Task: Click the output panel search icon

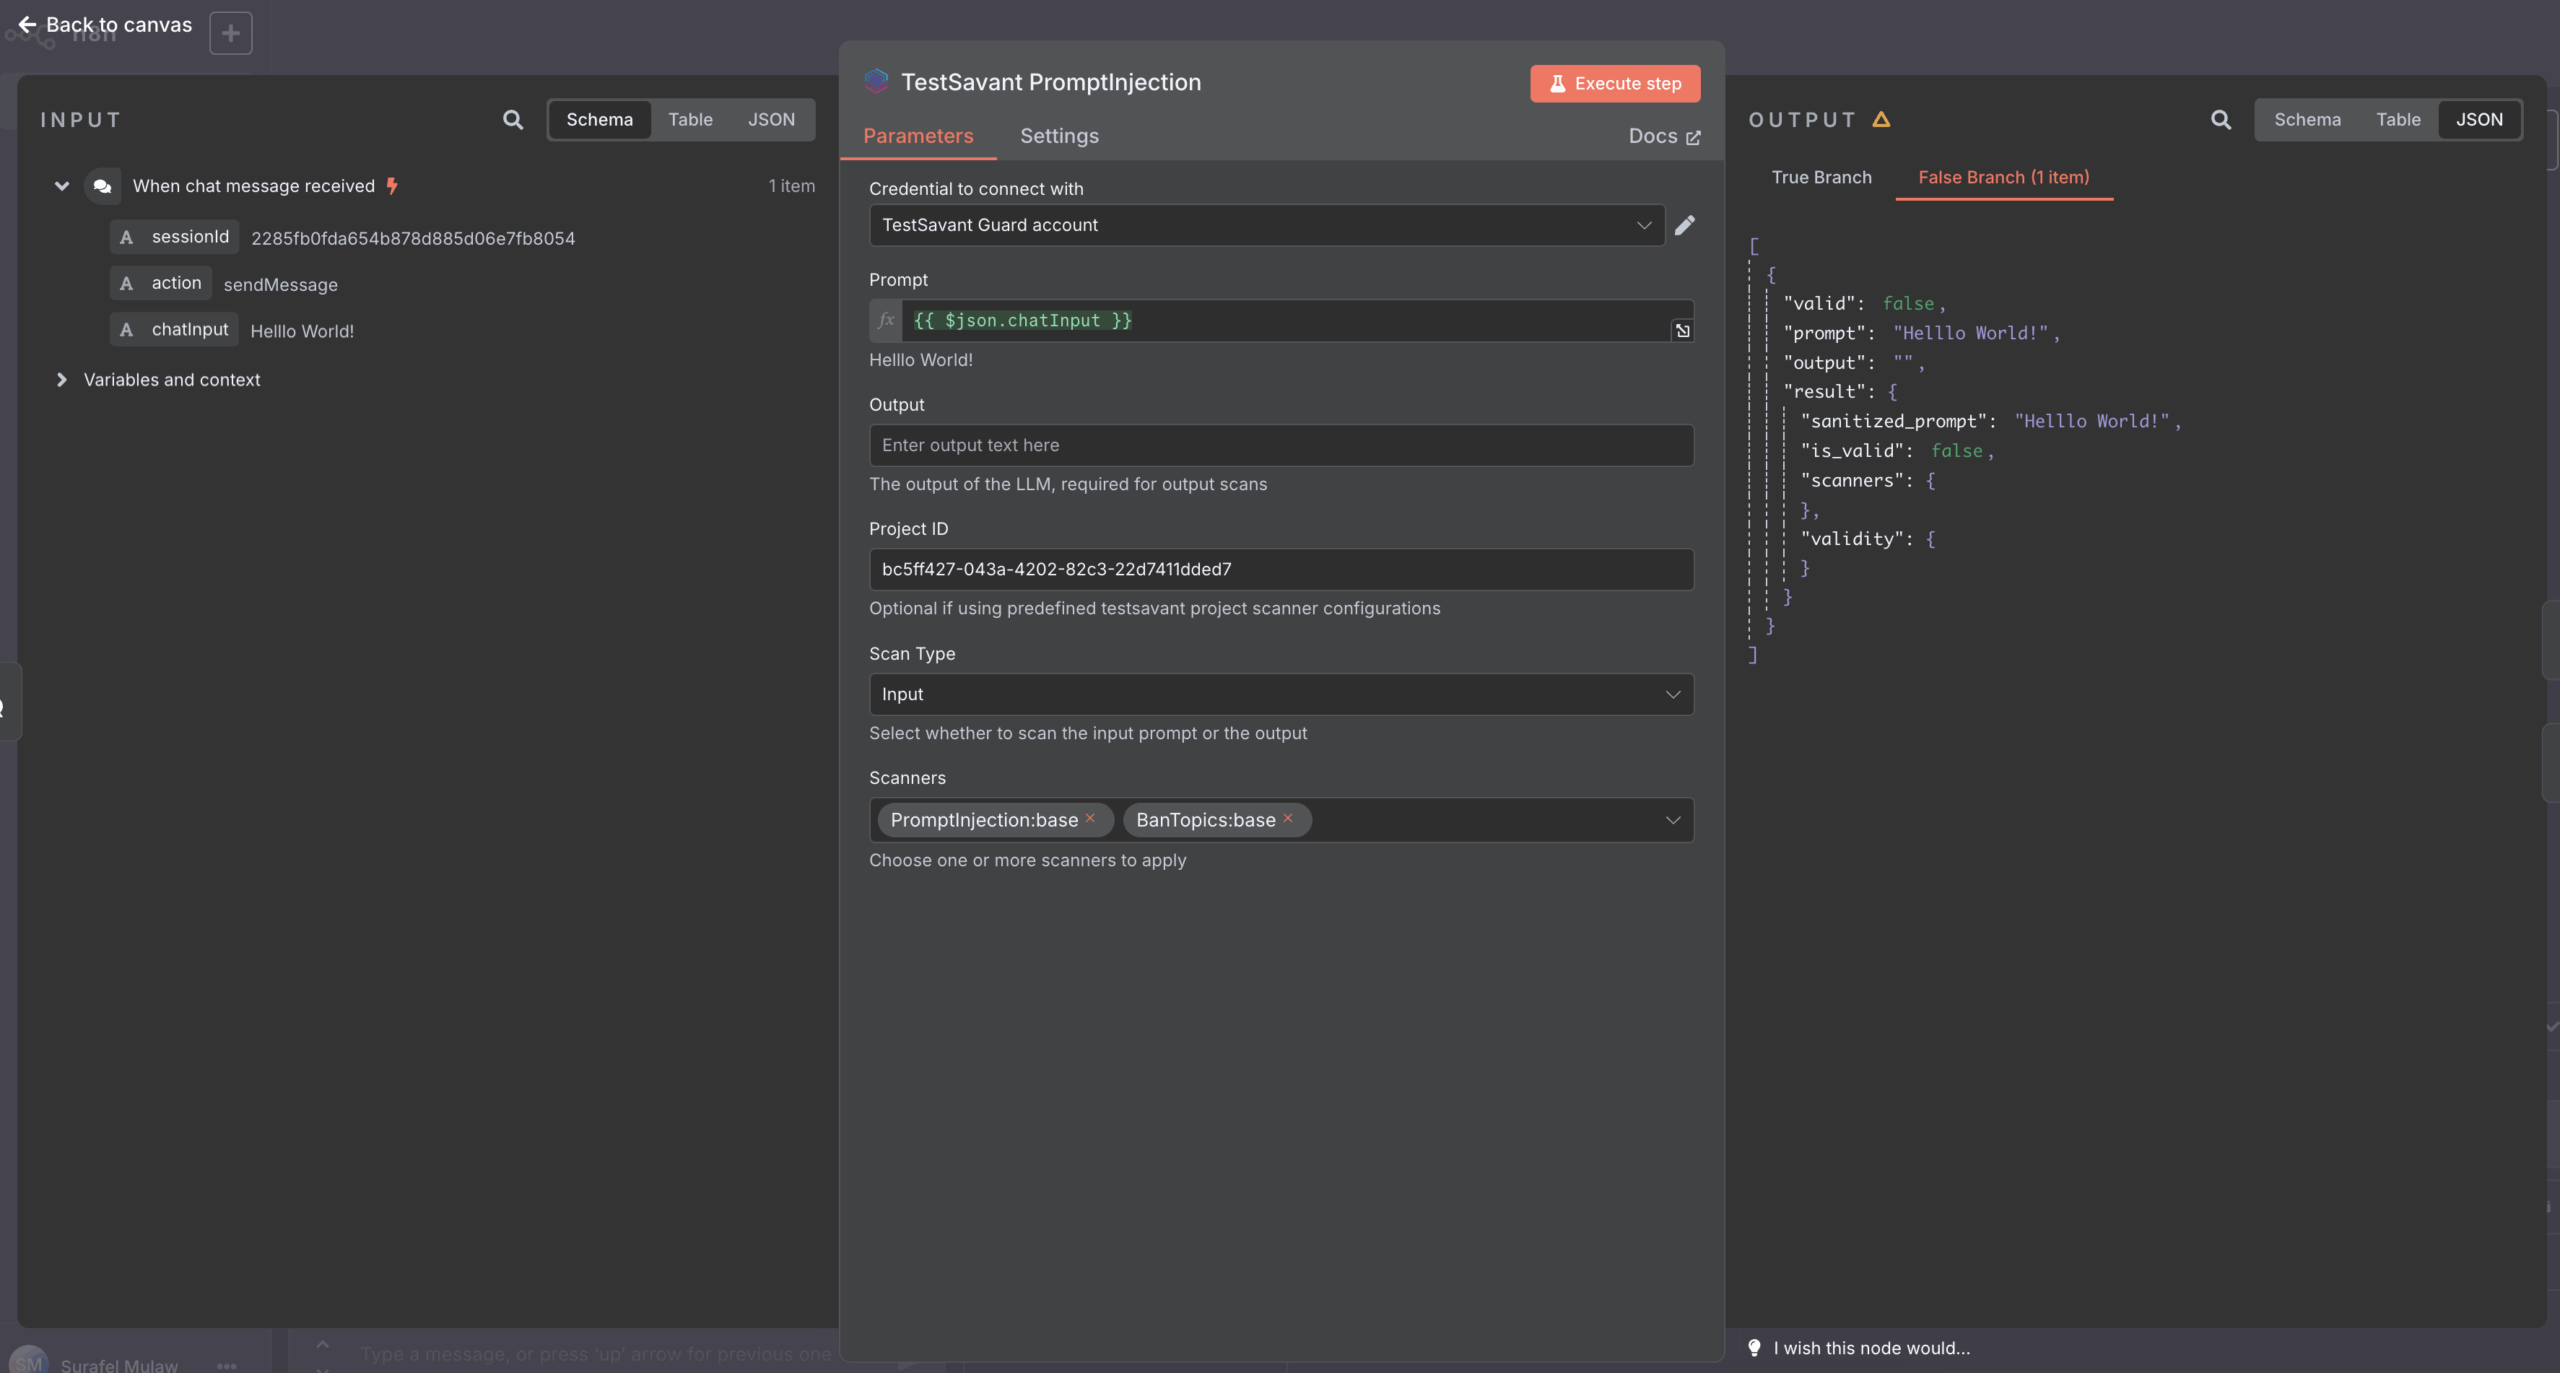Action: [2220, 120]
